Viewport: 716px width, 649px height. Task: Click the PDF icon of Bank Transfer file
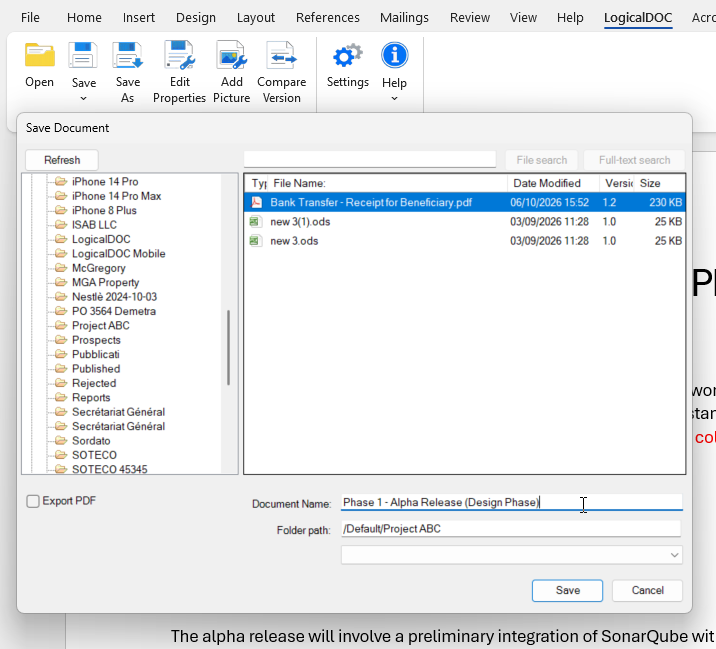[x=257, y=202]
